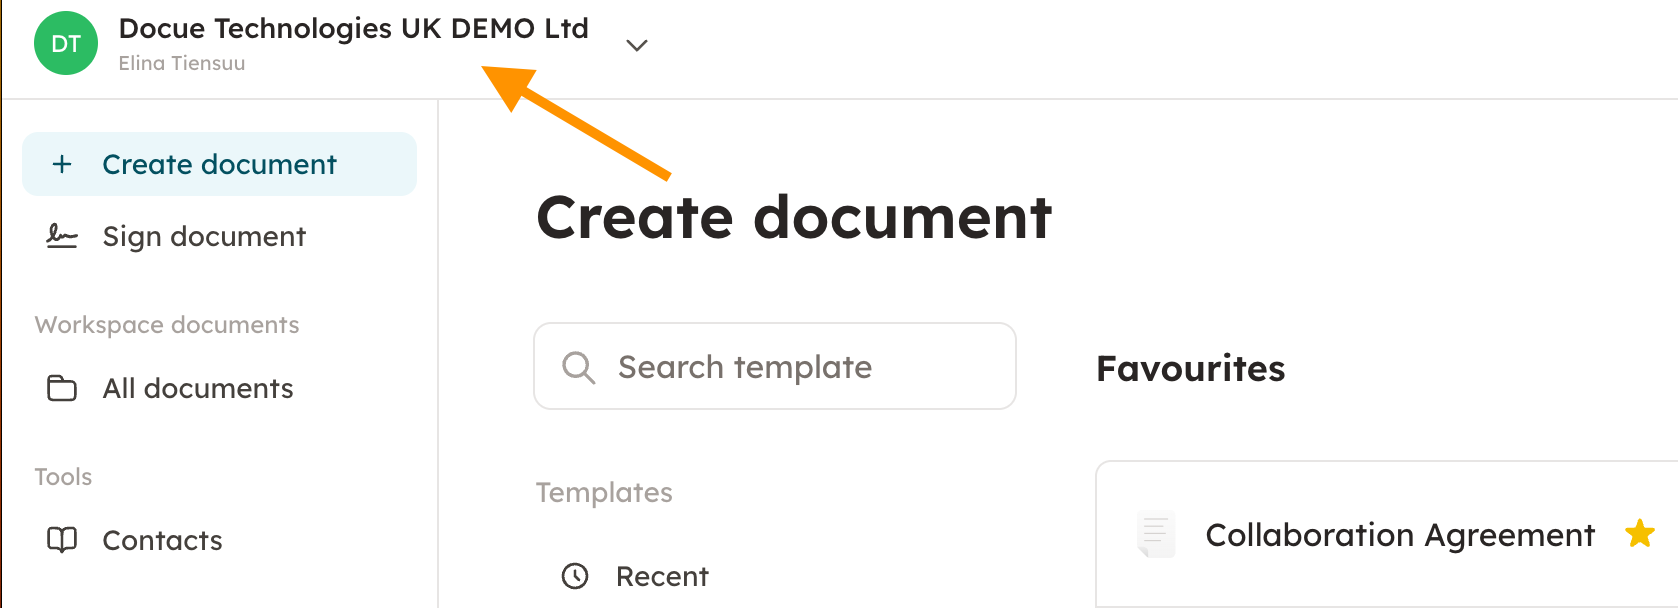Viewport: 1678px width, 608px height.
Task: Click the Favourites section heading
Action: (x=1190, y=368)
